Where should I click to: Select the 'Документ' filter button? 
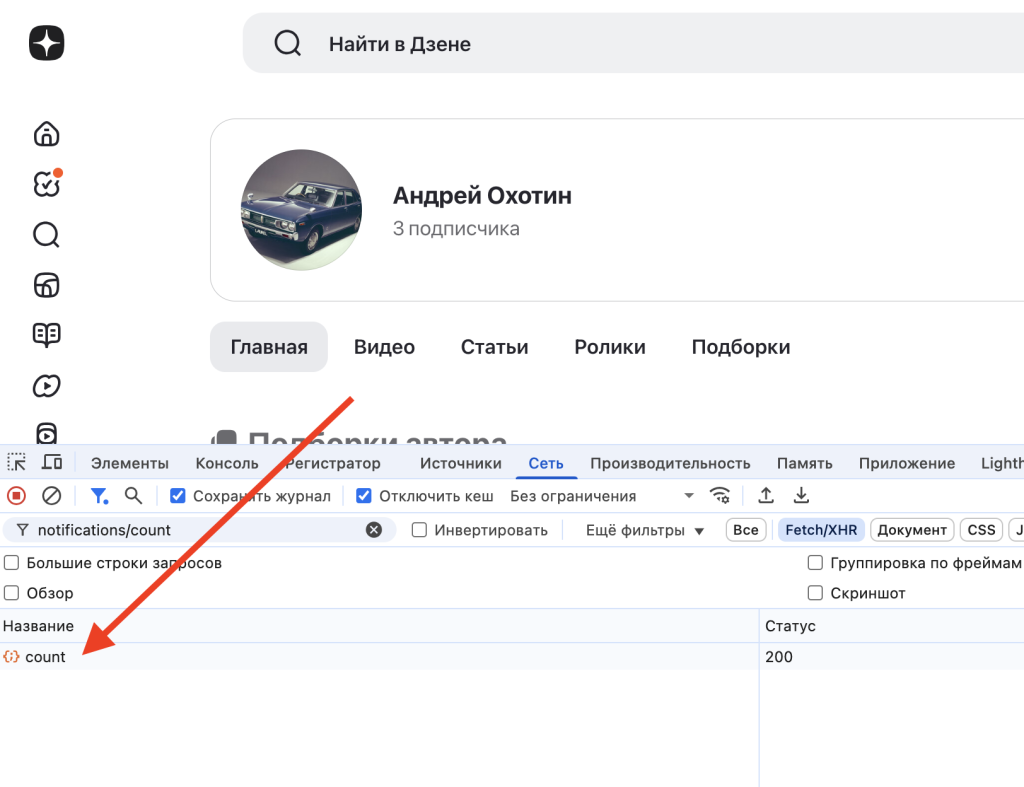(x=911, y=530)
